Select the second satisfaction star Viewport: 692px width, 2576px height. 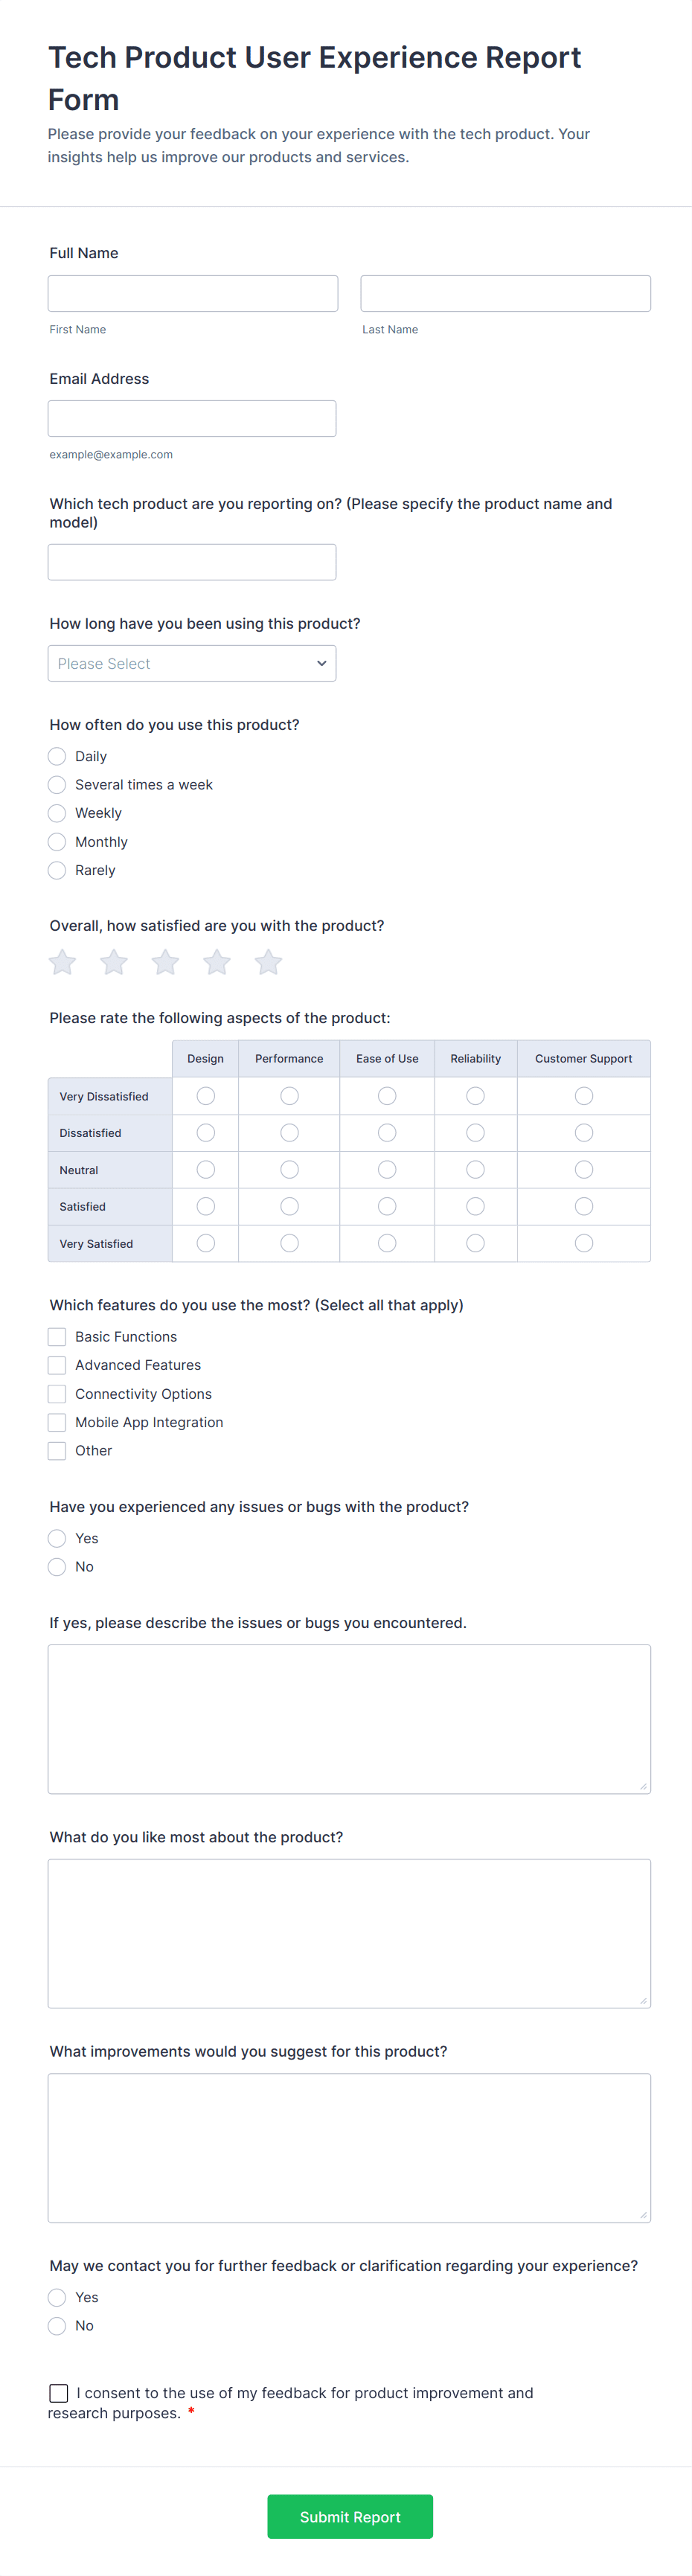coord(114,962)
